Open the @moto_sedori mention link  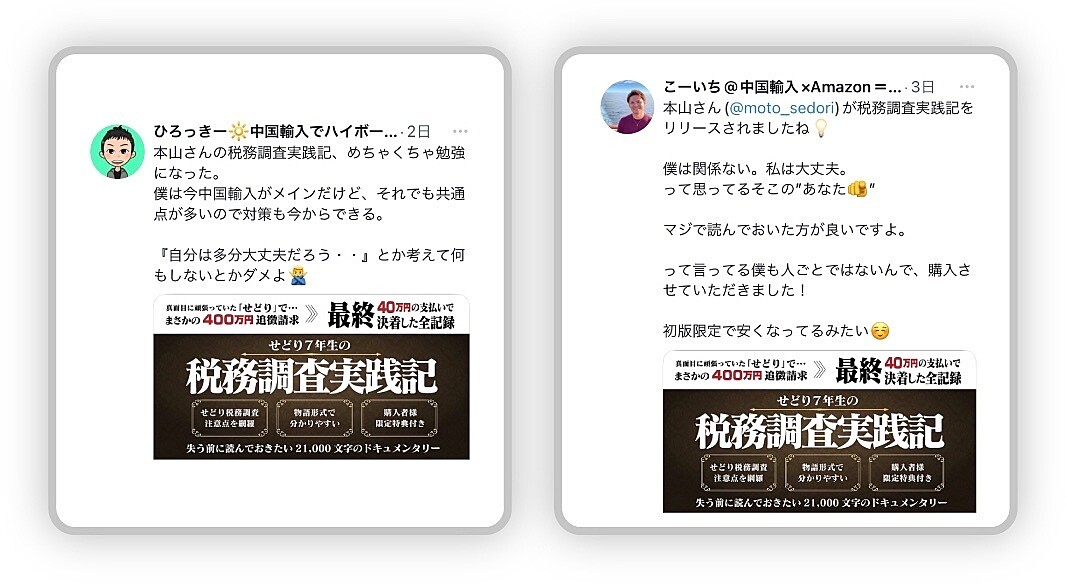pos(782,108)
